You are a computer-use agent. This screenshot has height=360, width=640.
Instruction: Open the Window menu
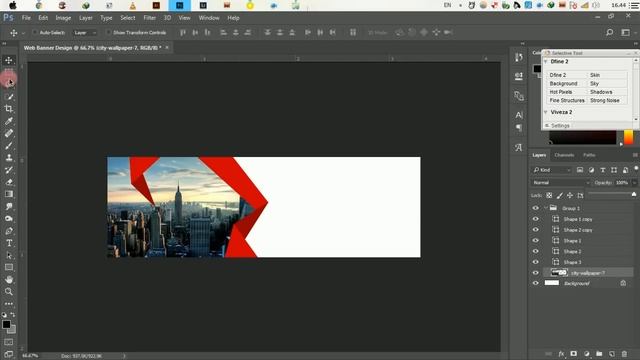coord(209,18)
